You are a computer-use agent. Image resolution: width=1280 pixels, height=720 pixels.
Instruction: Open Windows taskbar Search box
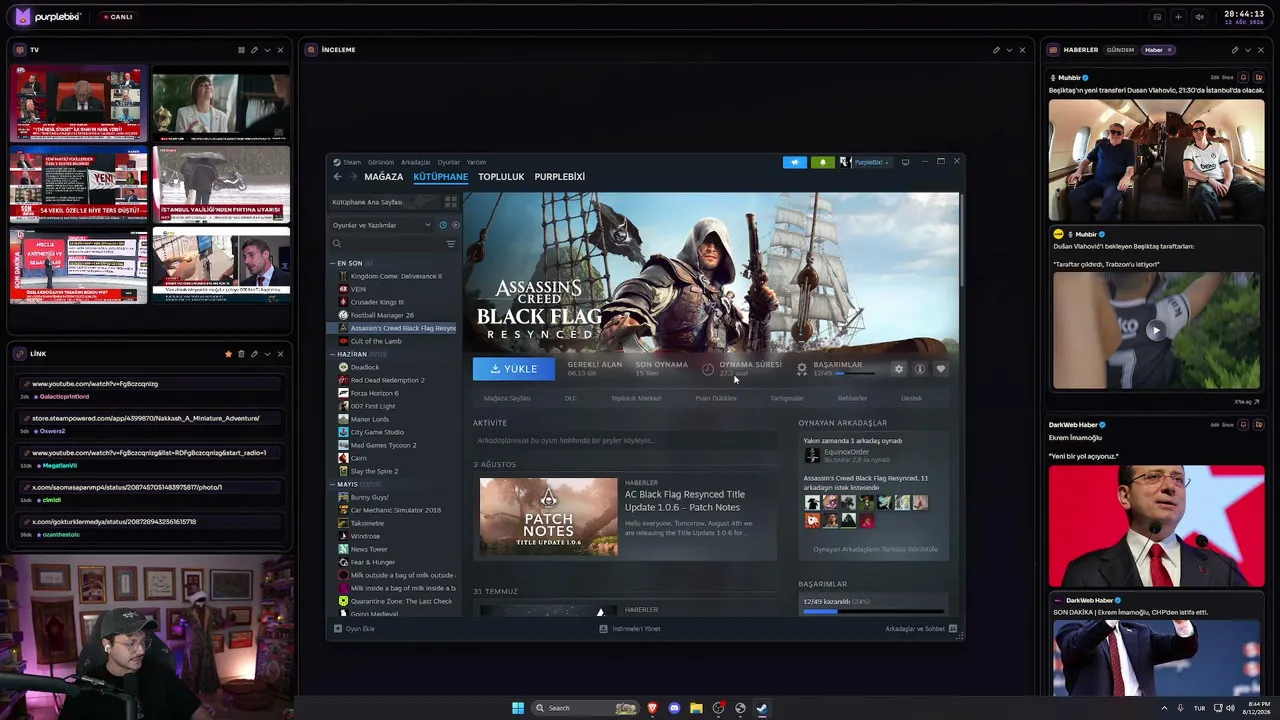tap(585, 708)
